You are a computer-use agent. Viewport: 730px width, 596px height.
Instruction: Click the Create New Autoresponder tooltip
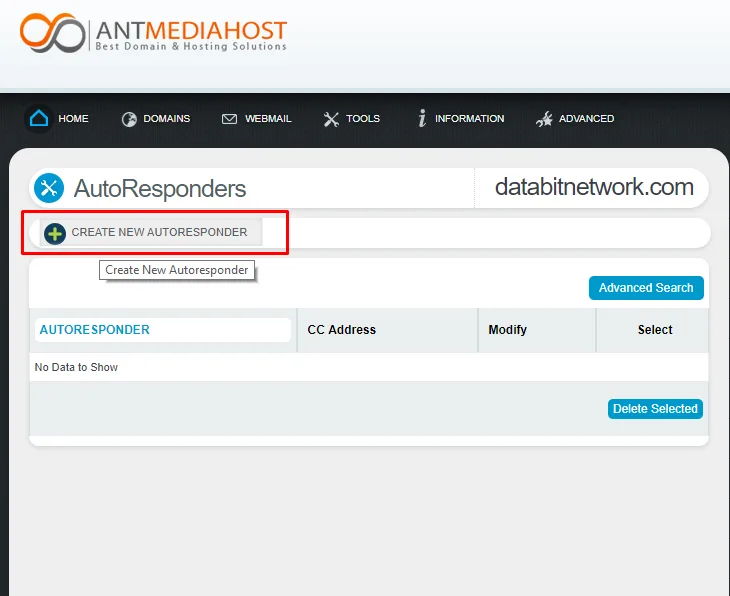[177, 270]
